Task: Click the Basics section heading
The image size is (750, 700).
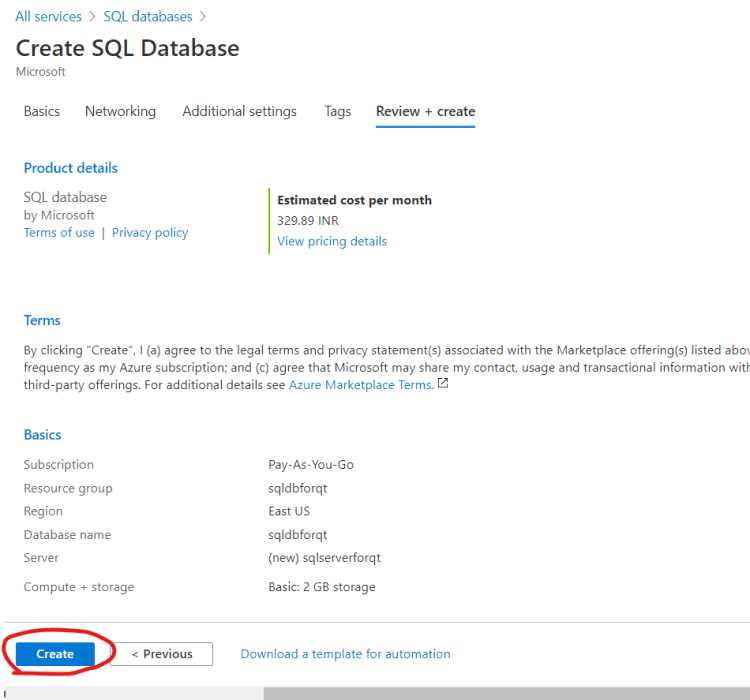Action: (43, 434)
